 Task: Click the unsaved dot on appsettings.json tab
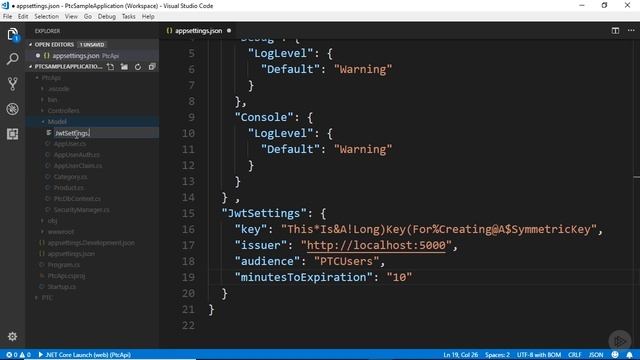[229, 31]
